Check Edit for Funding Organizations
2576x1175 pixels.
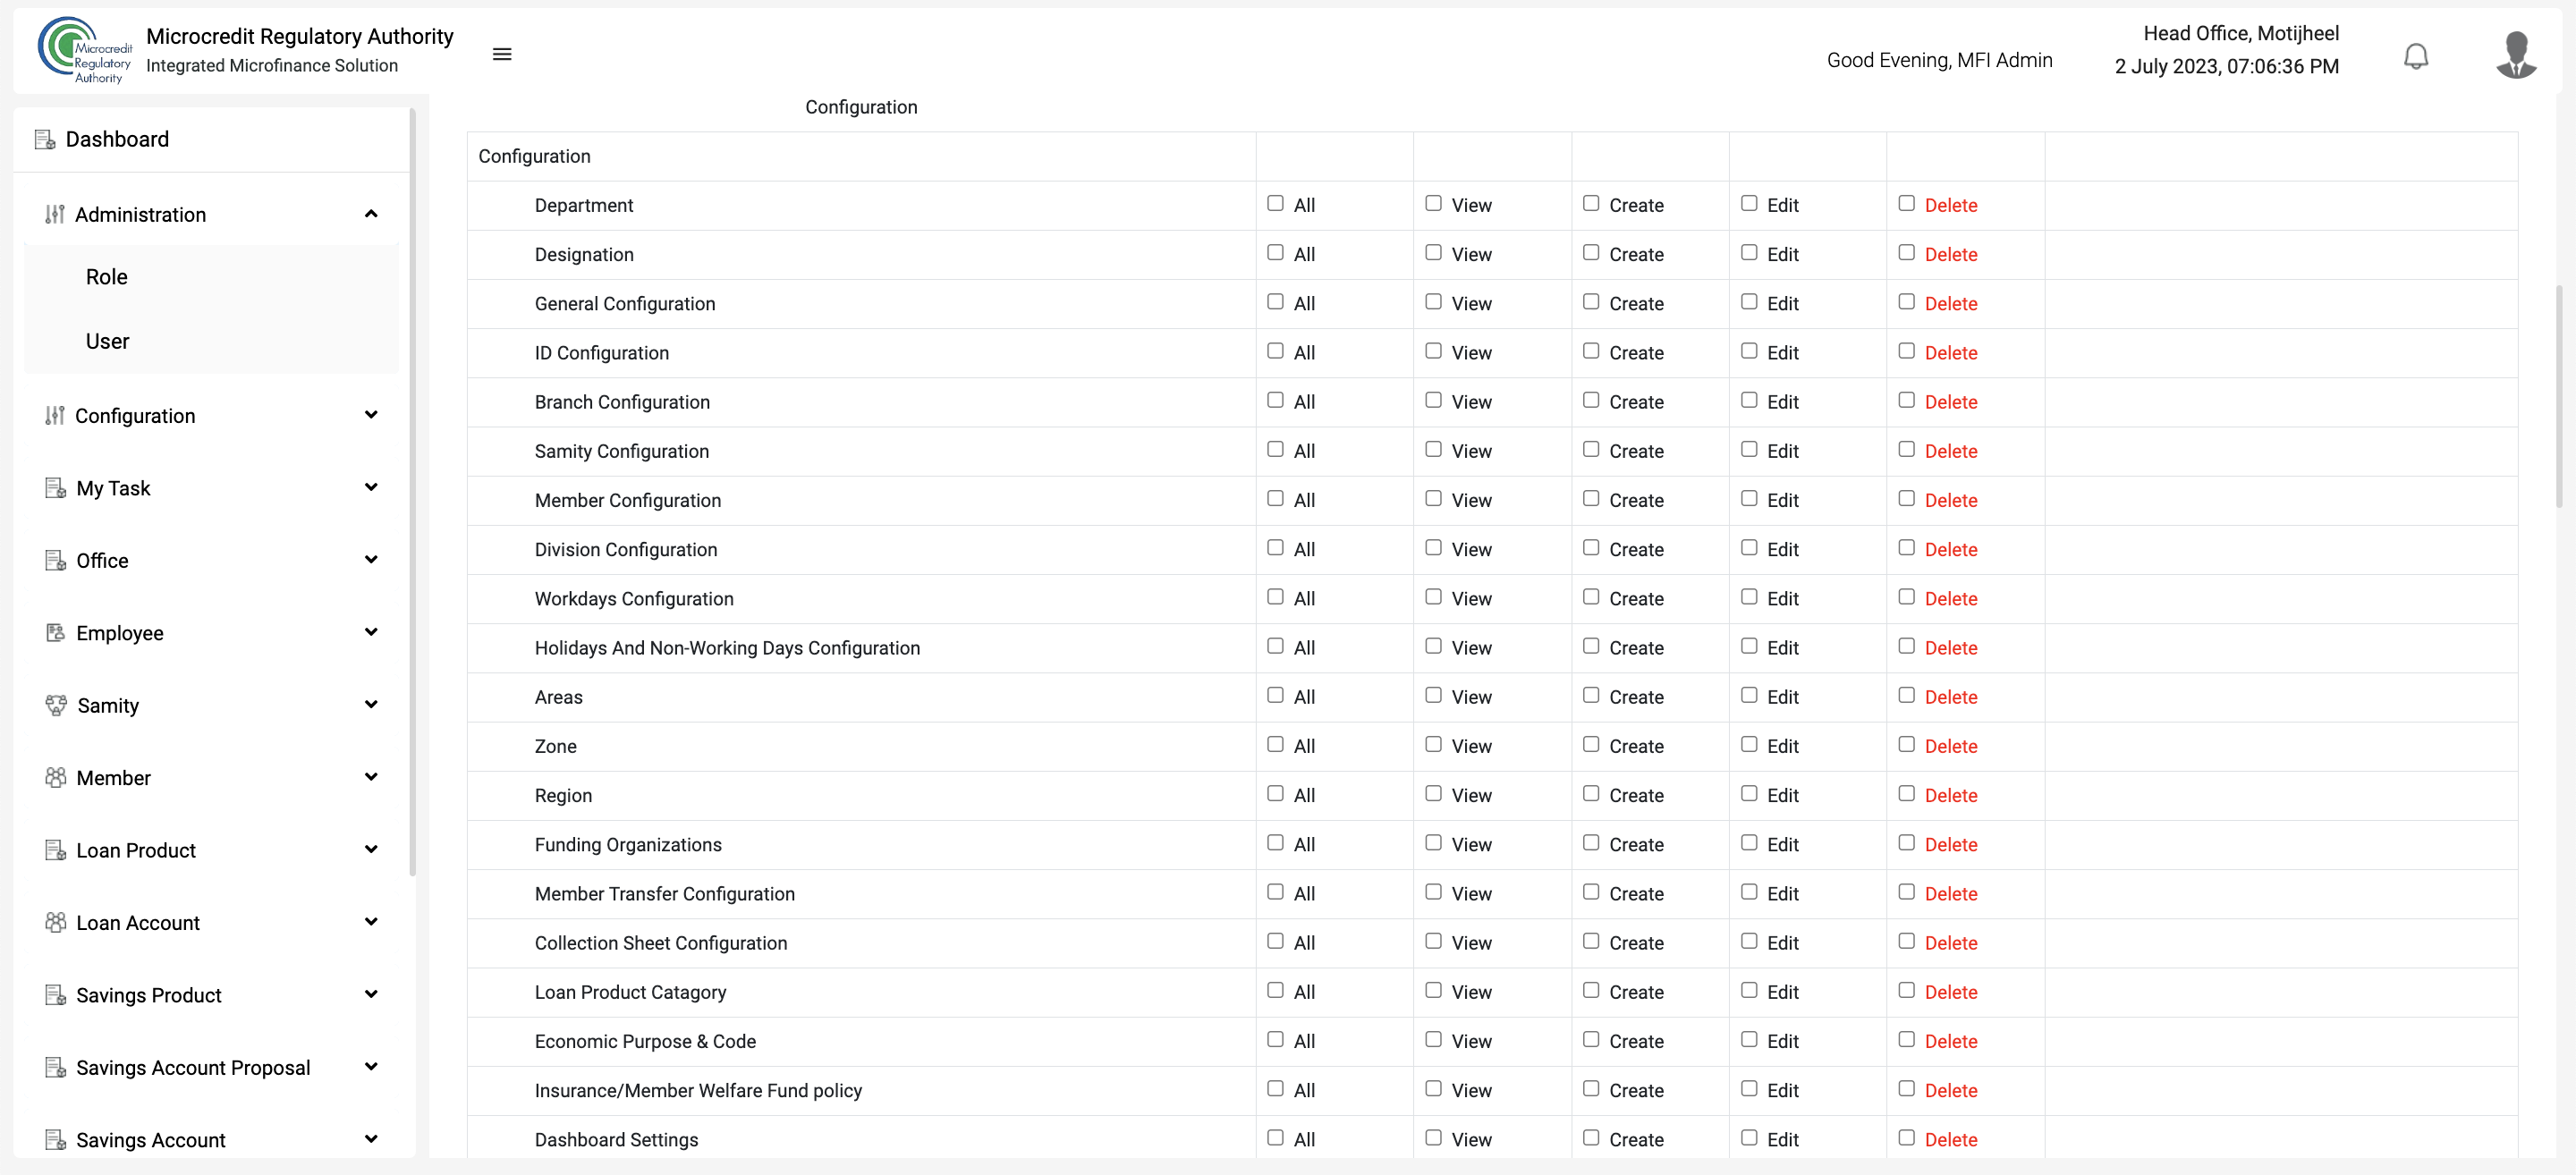[x=1749, y=843]
